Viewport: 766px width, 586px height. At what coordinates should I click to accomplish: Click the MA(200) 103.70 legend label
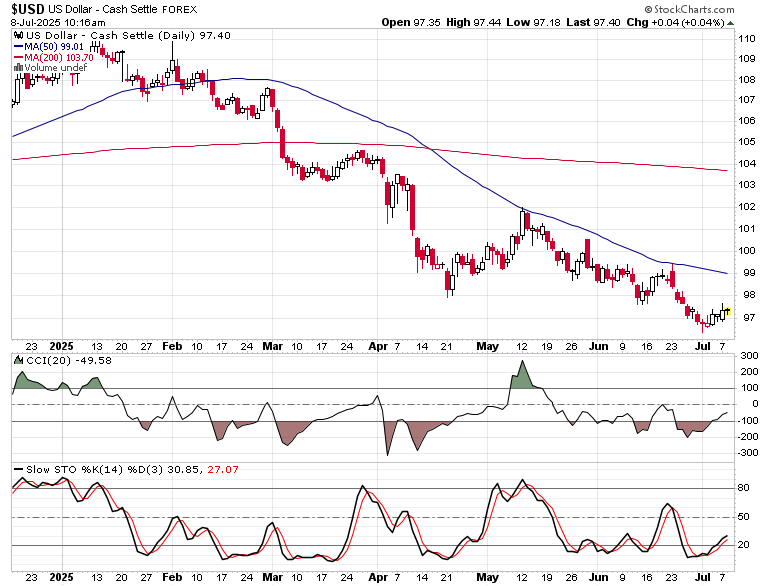click(x=59, y=58)
